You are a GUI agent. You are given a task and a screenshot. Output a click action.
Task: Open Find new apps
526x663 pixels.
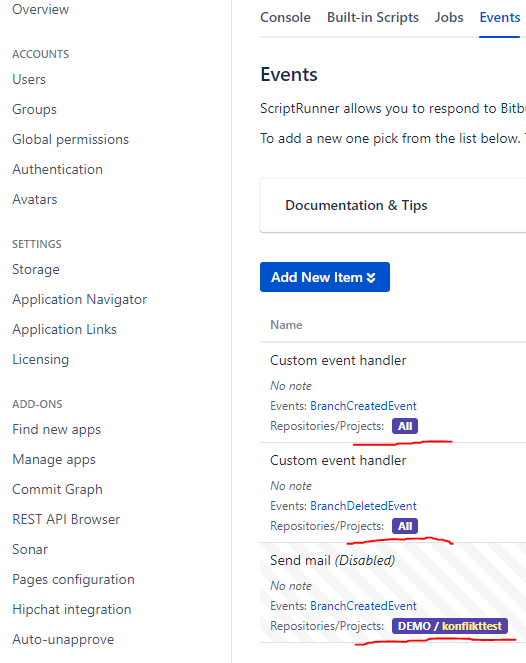click(57, 430)
